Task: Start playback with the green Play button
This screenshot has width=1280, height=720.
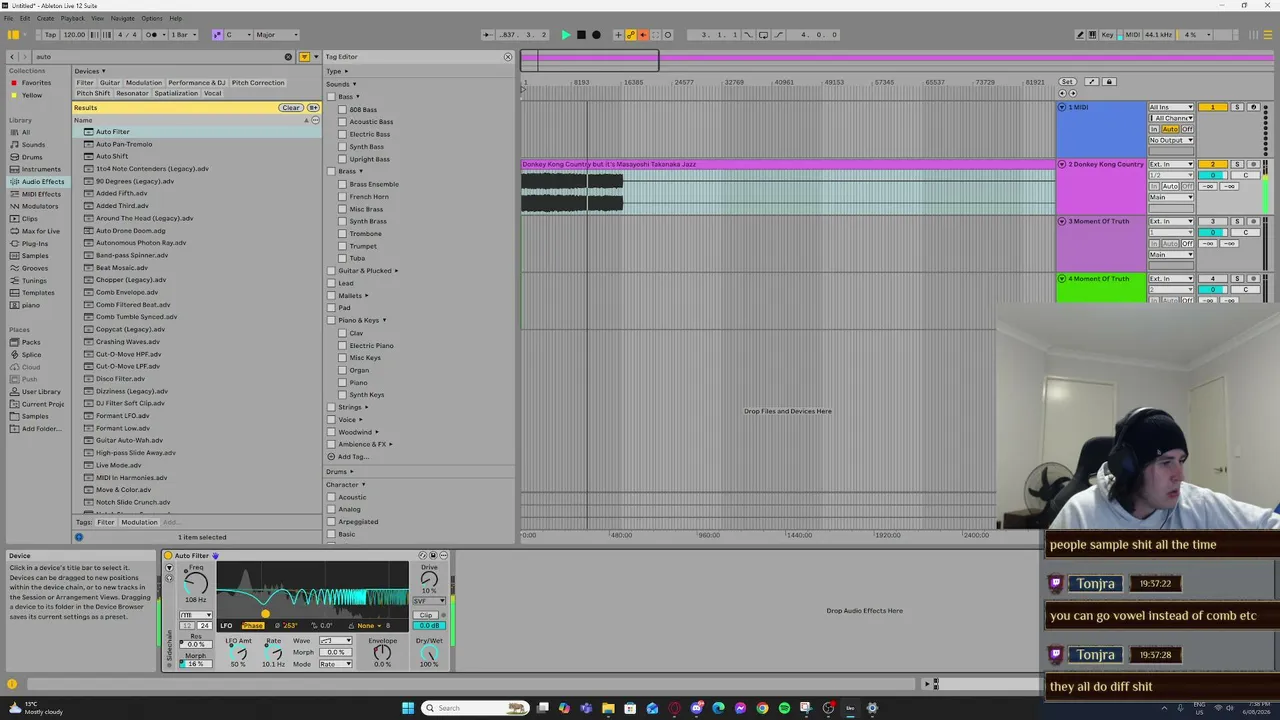Action: 566,35
